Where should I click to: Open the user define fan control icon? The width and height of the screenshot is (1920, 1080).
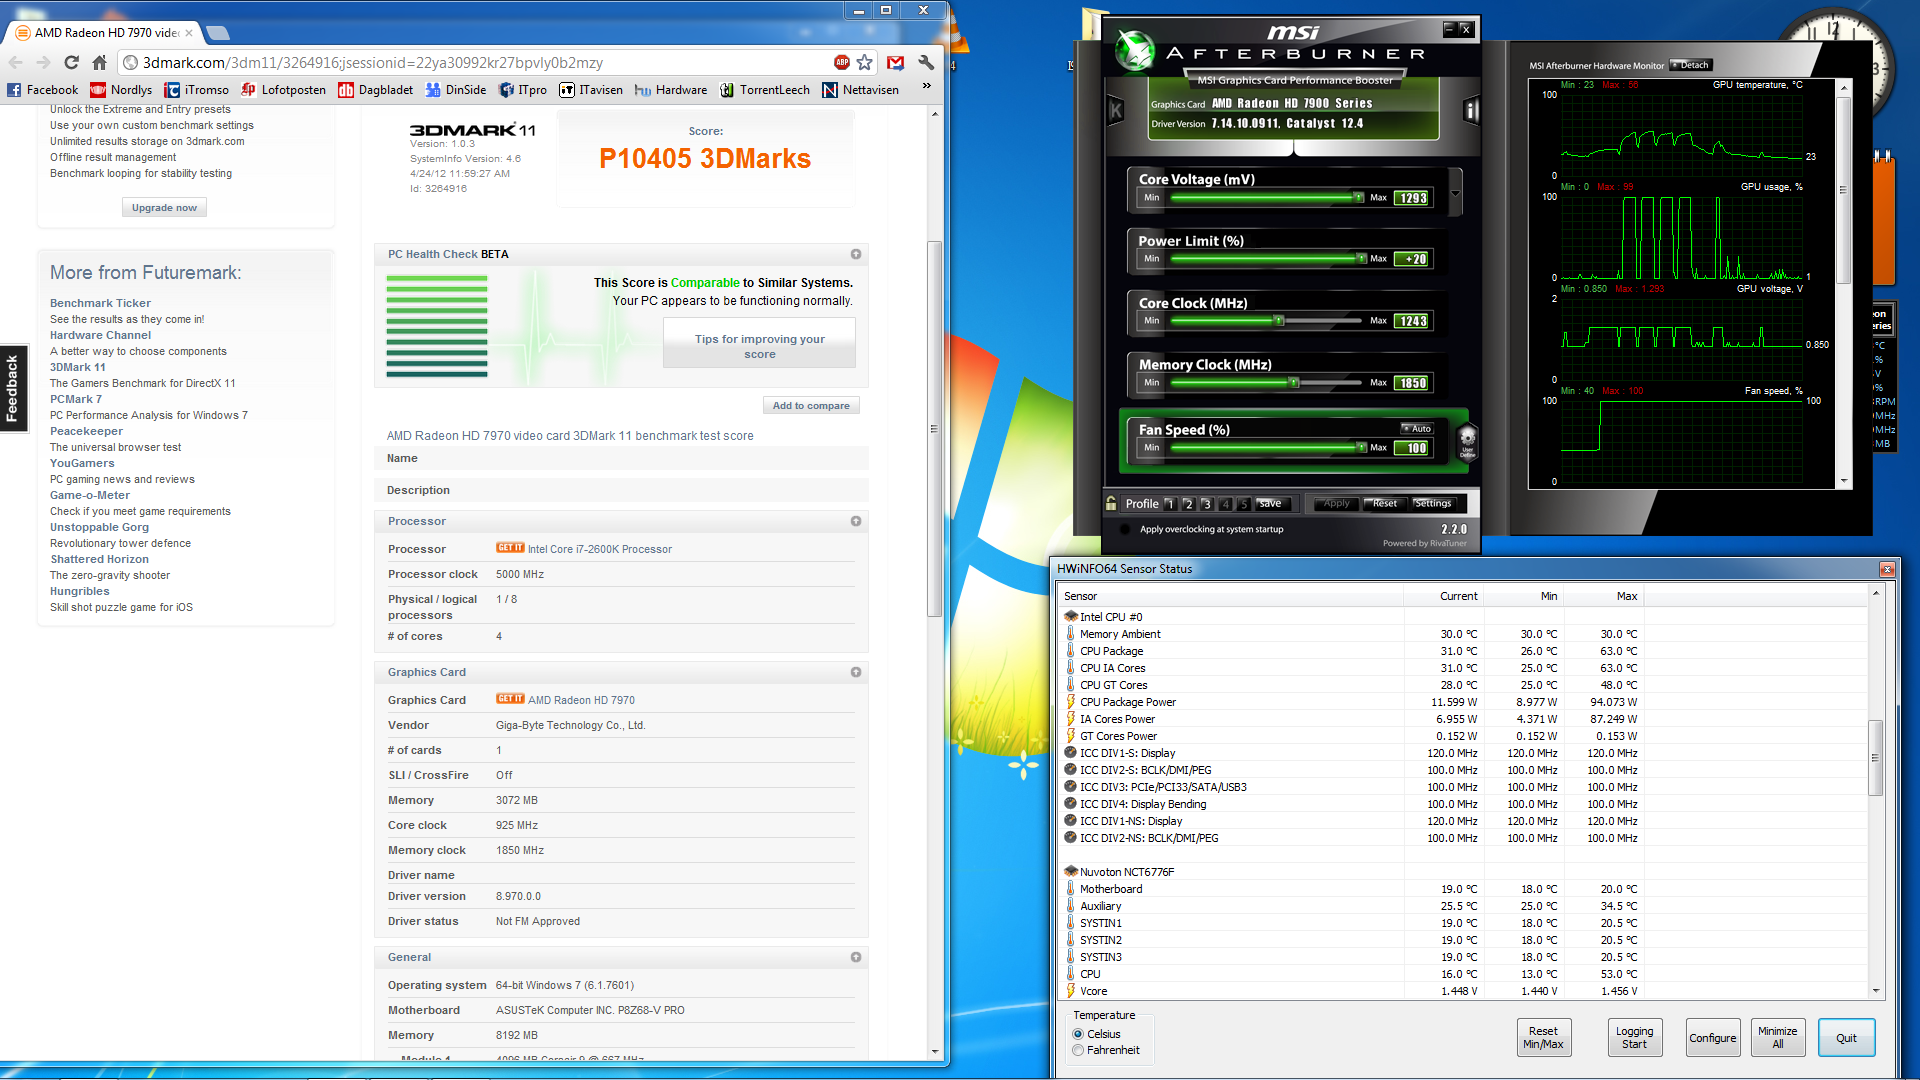click(x=1468, y=440)
